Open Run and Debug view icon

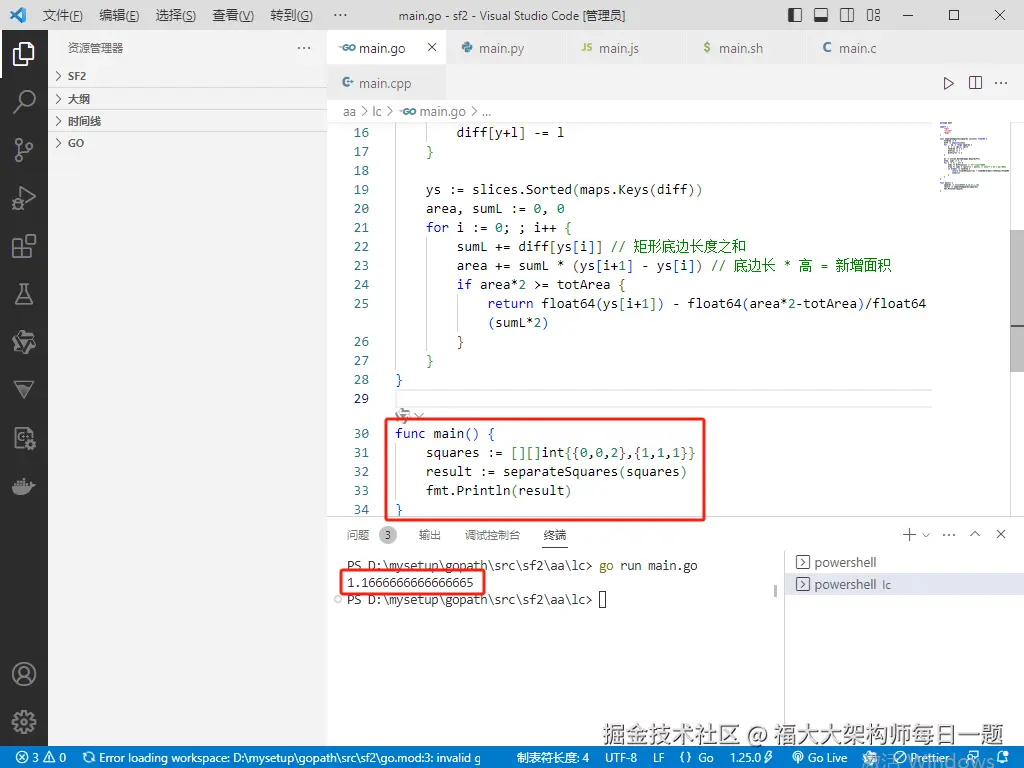click(24, 198)
